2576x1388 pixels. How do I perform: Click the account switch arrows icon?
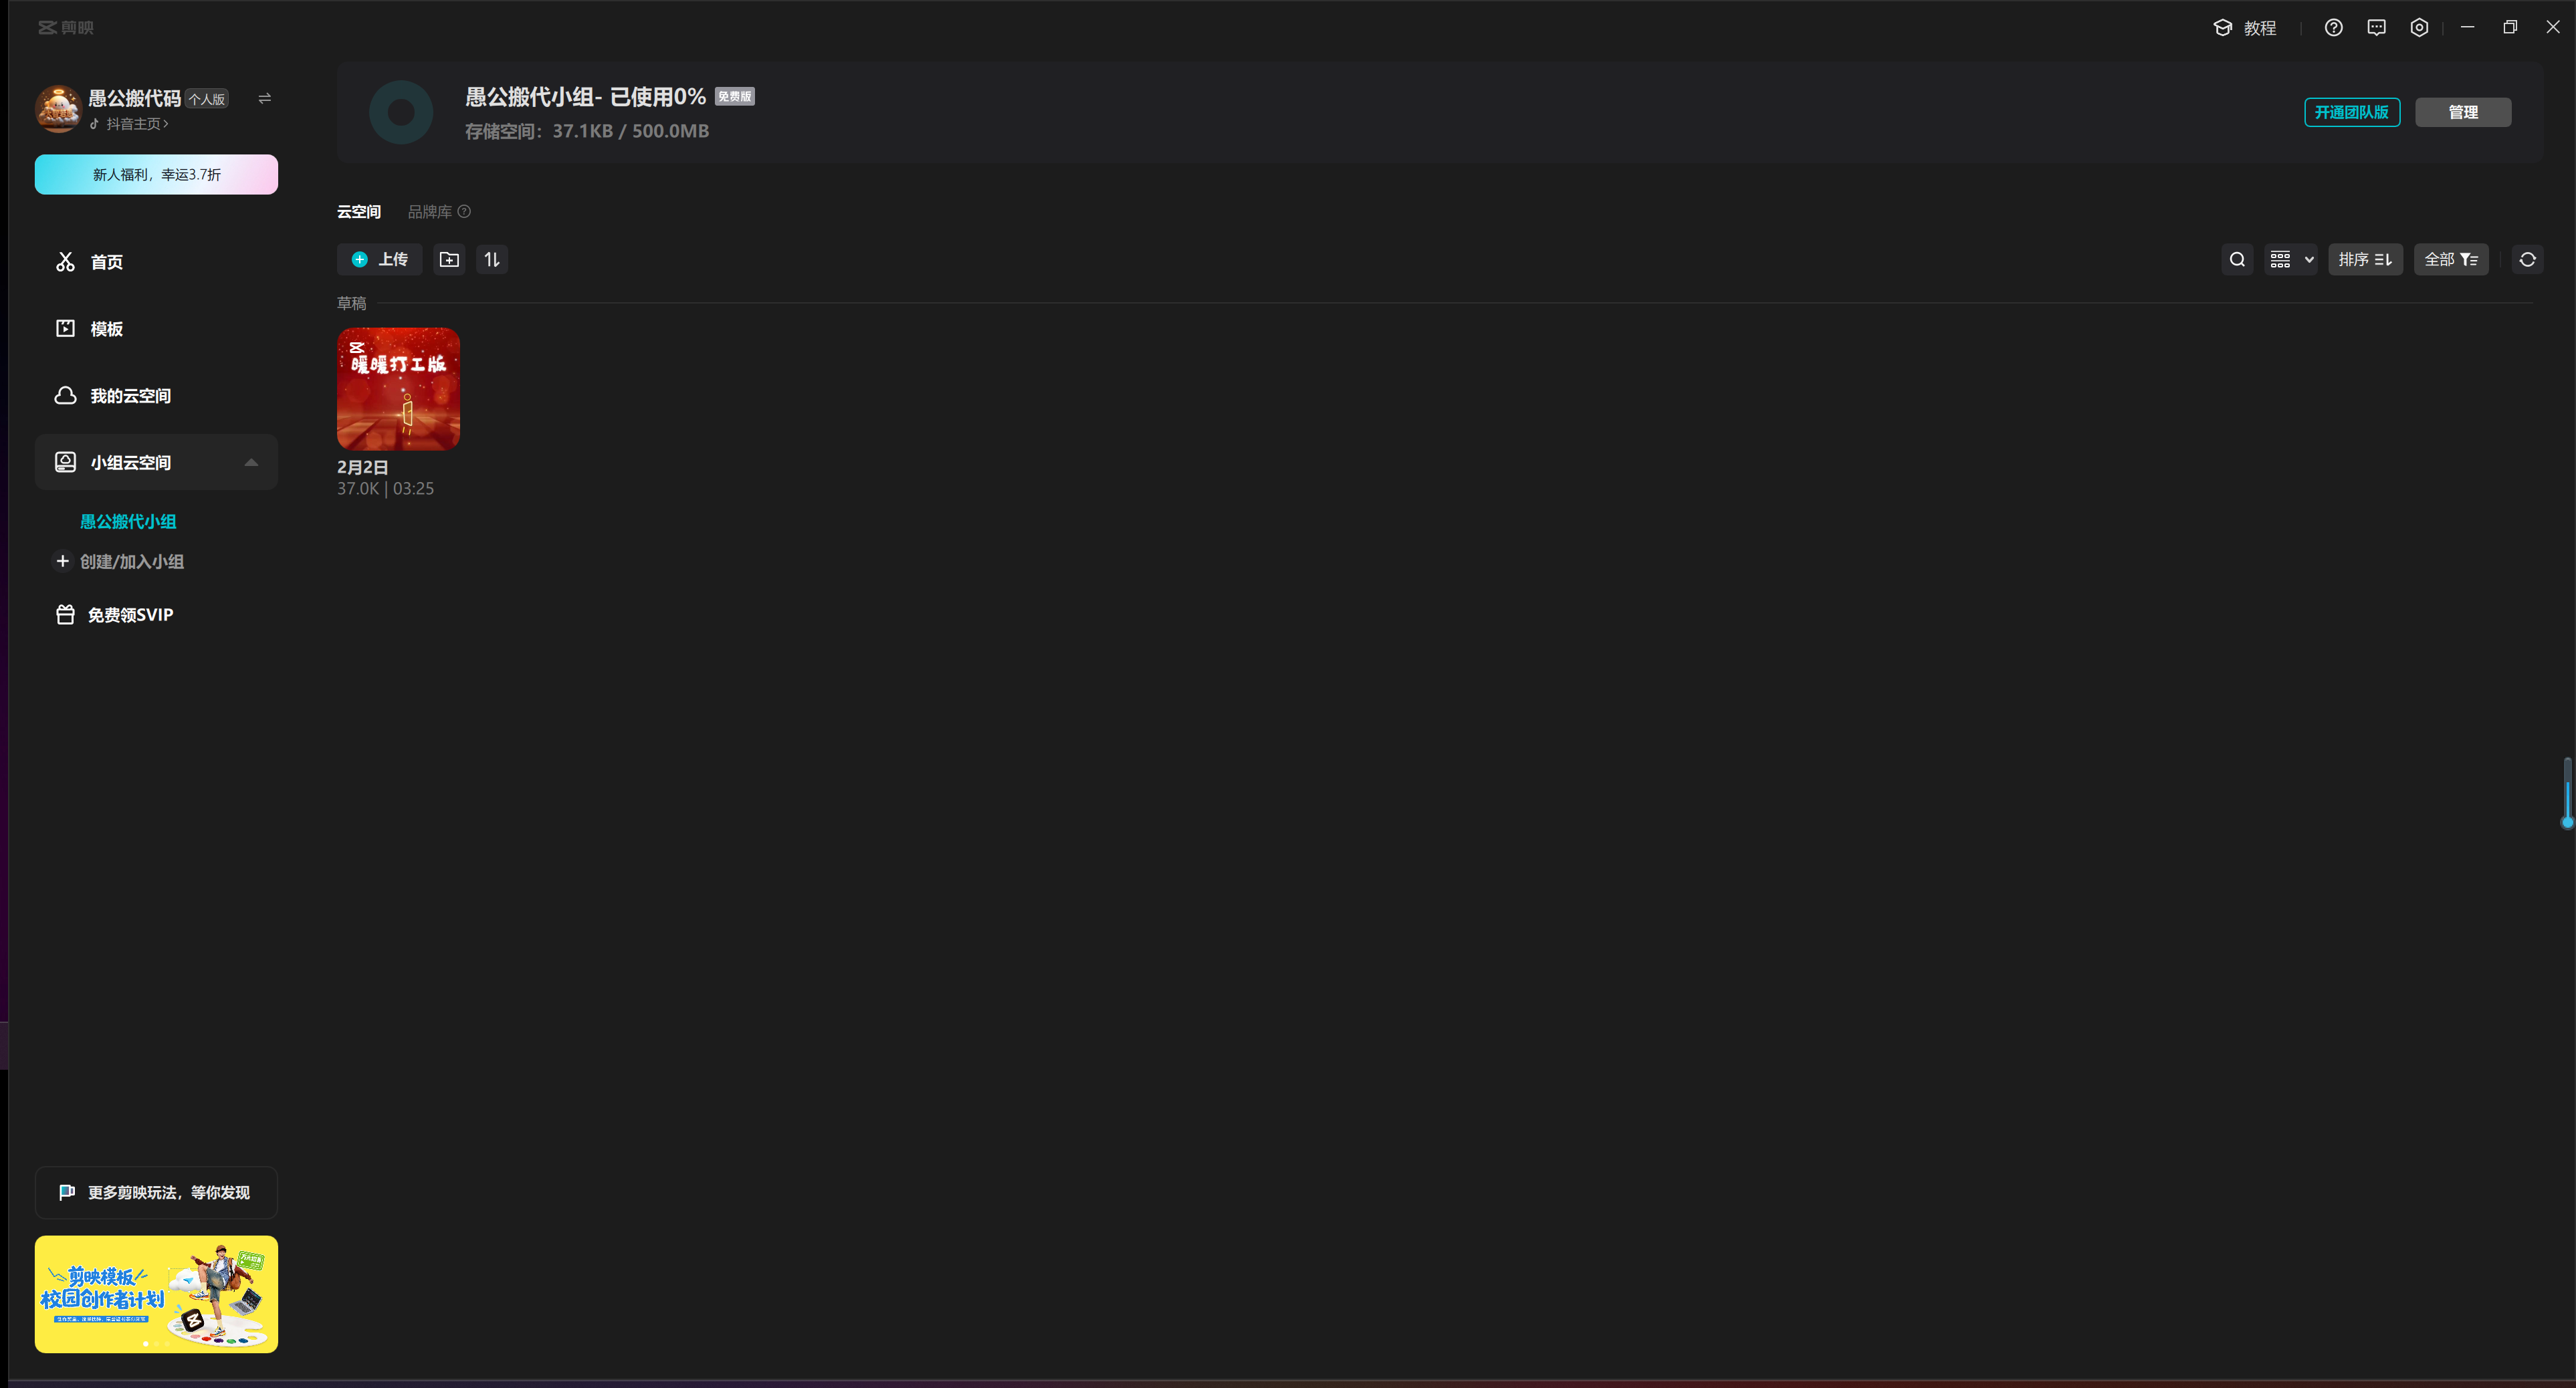(x=264, y=99)
